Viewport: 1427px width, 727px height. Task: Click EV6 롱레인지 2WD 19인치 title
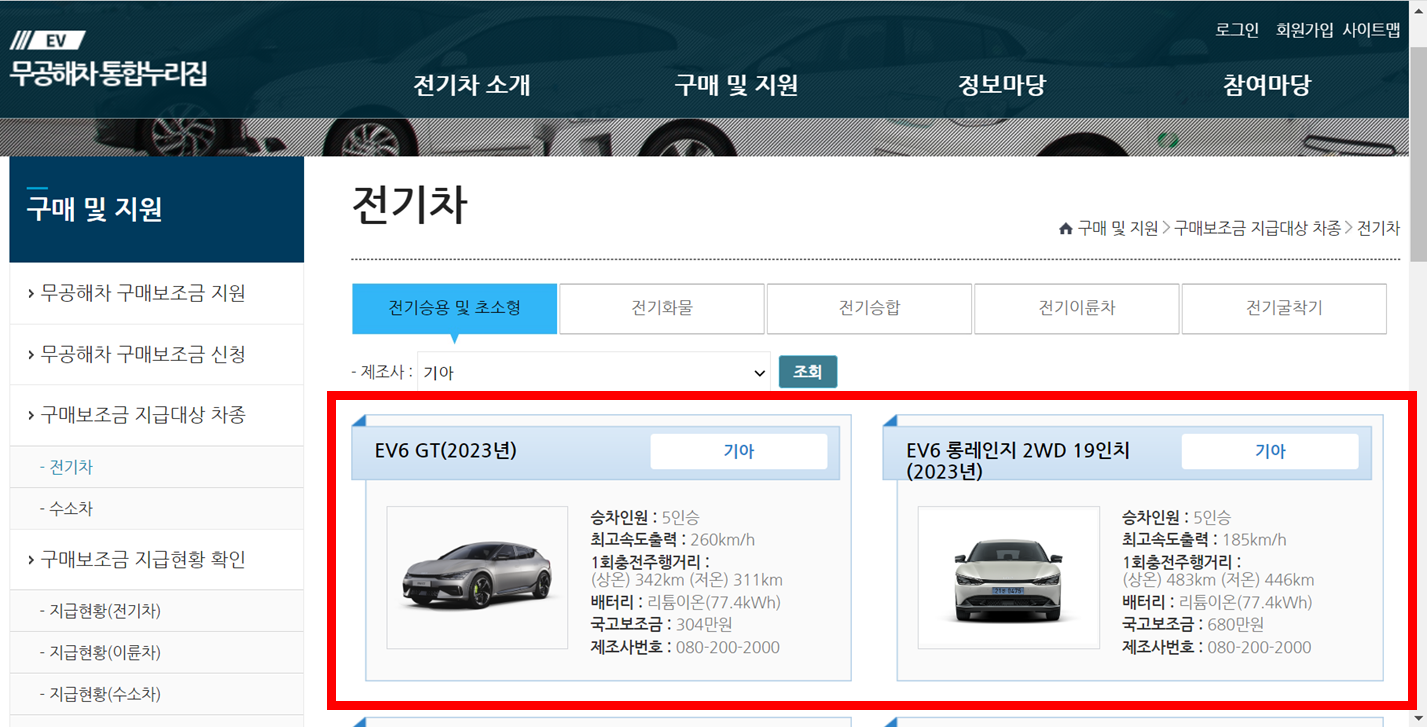(1018, 461)
